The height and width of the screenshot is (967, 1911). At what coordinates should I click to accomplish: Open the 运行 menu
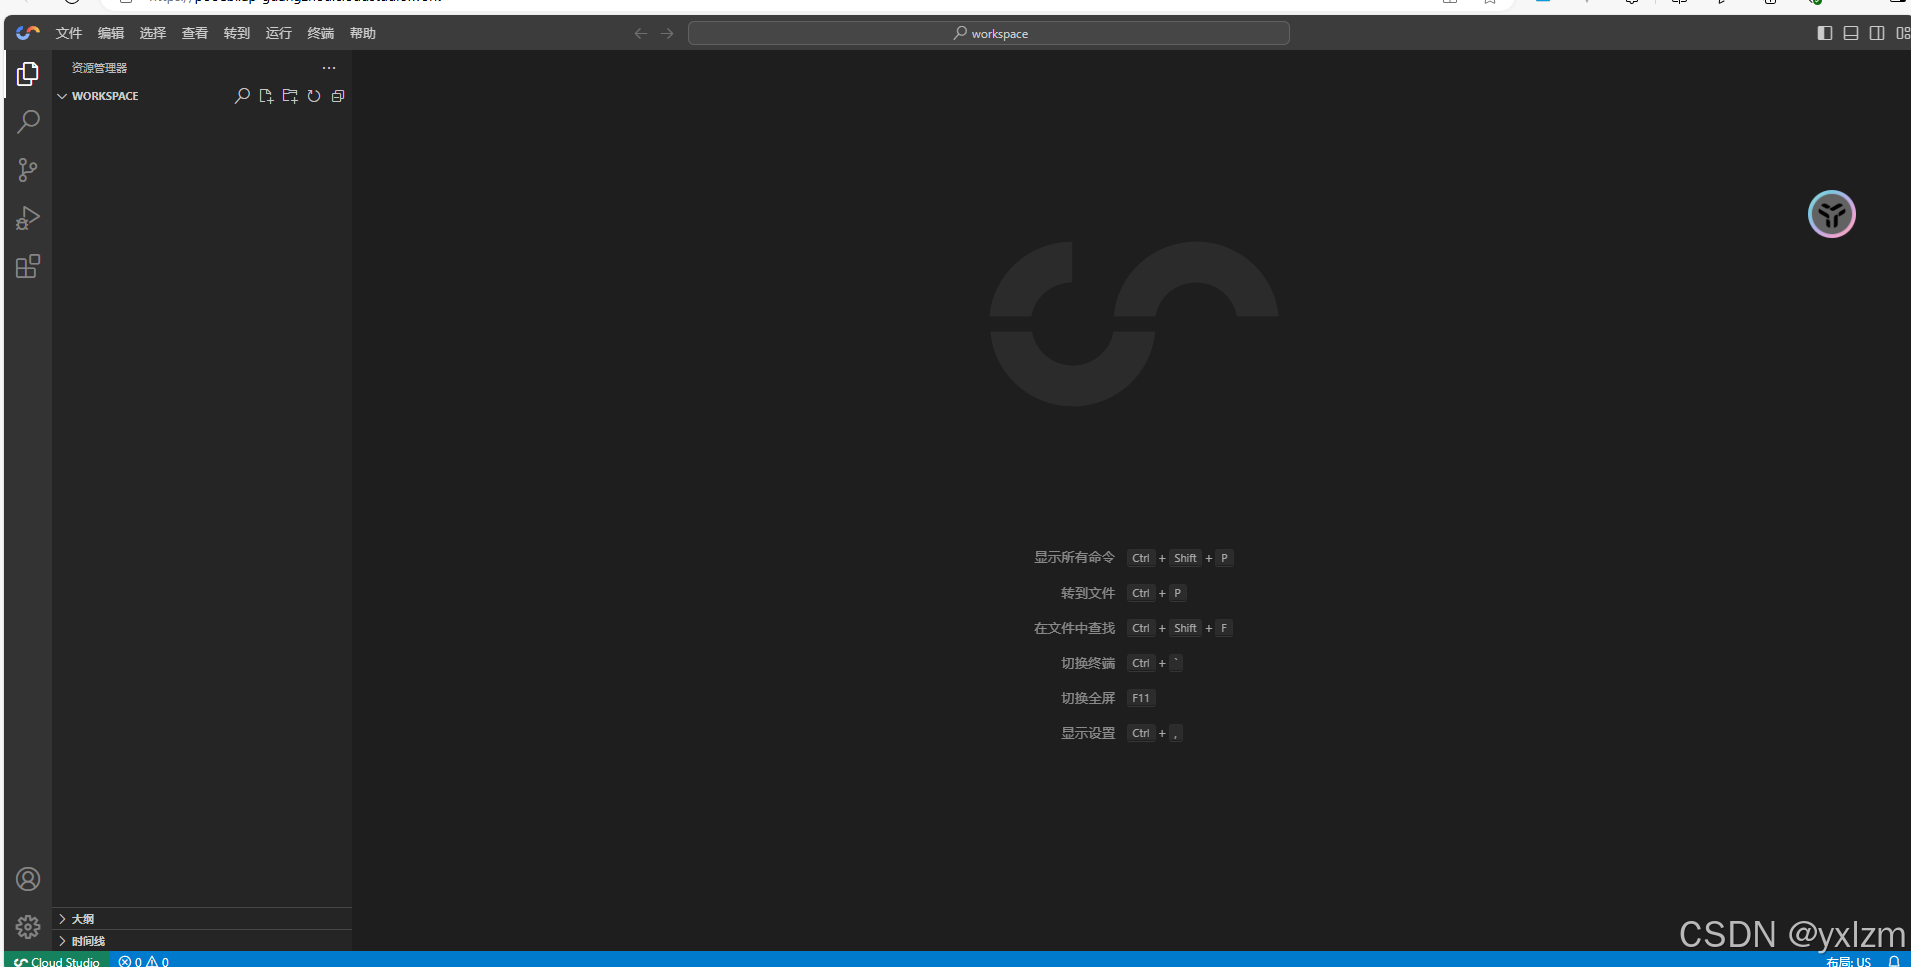(x=279, y=33)
